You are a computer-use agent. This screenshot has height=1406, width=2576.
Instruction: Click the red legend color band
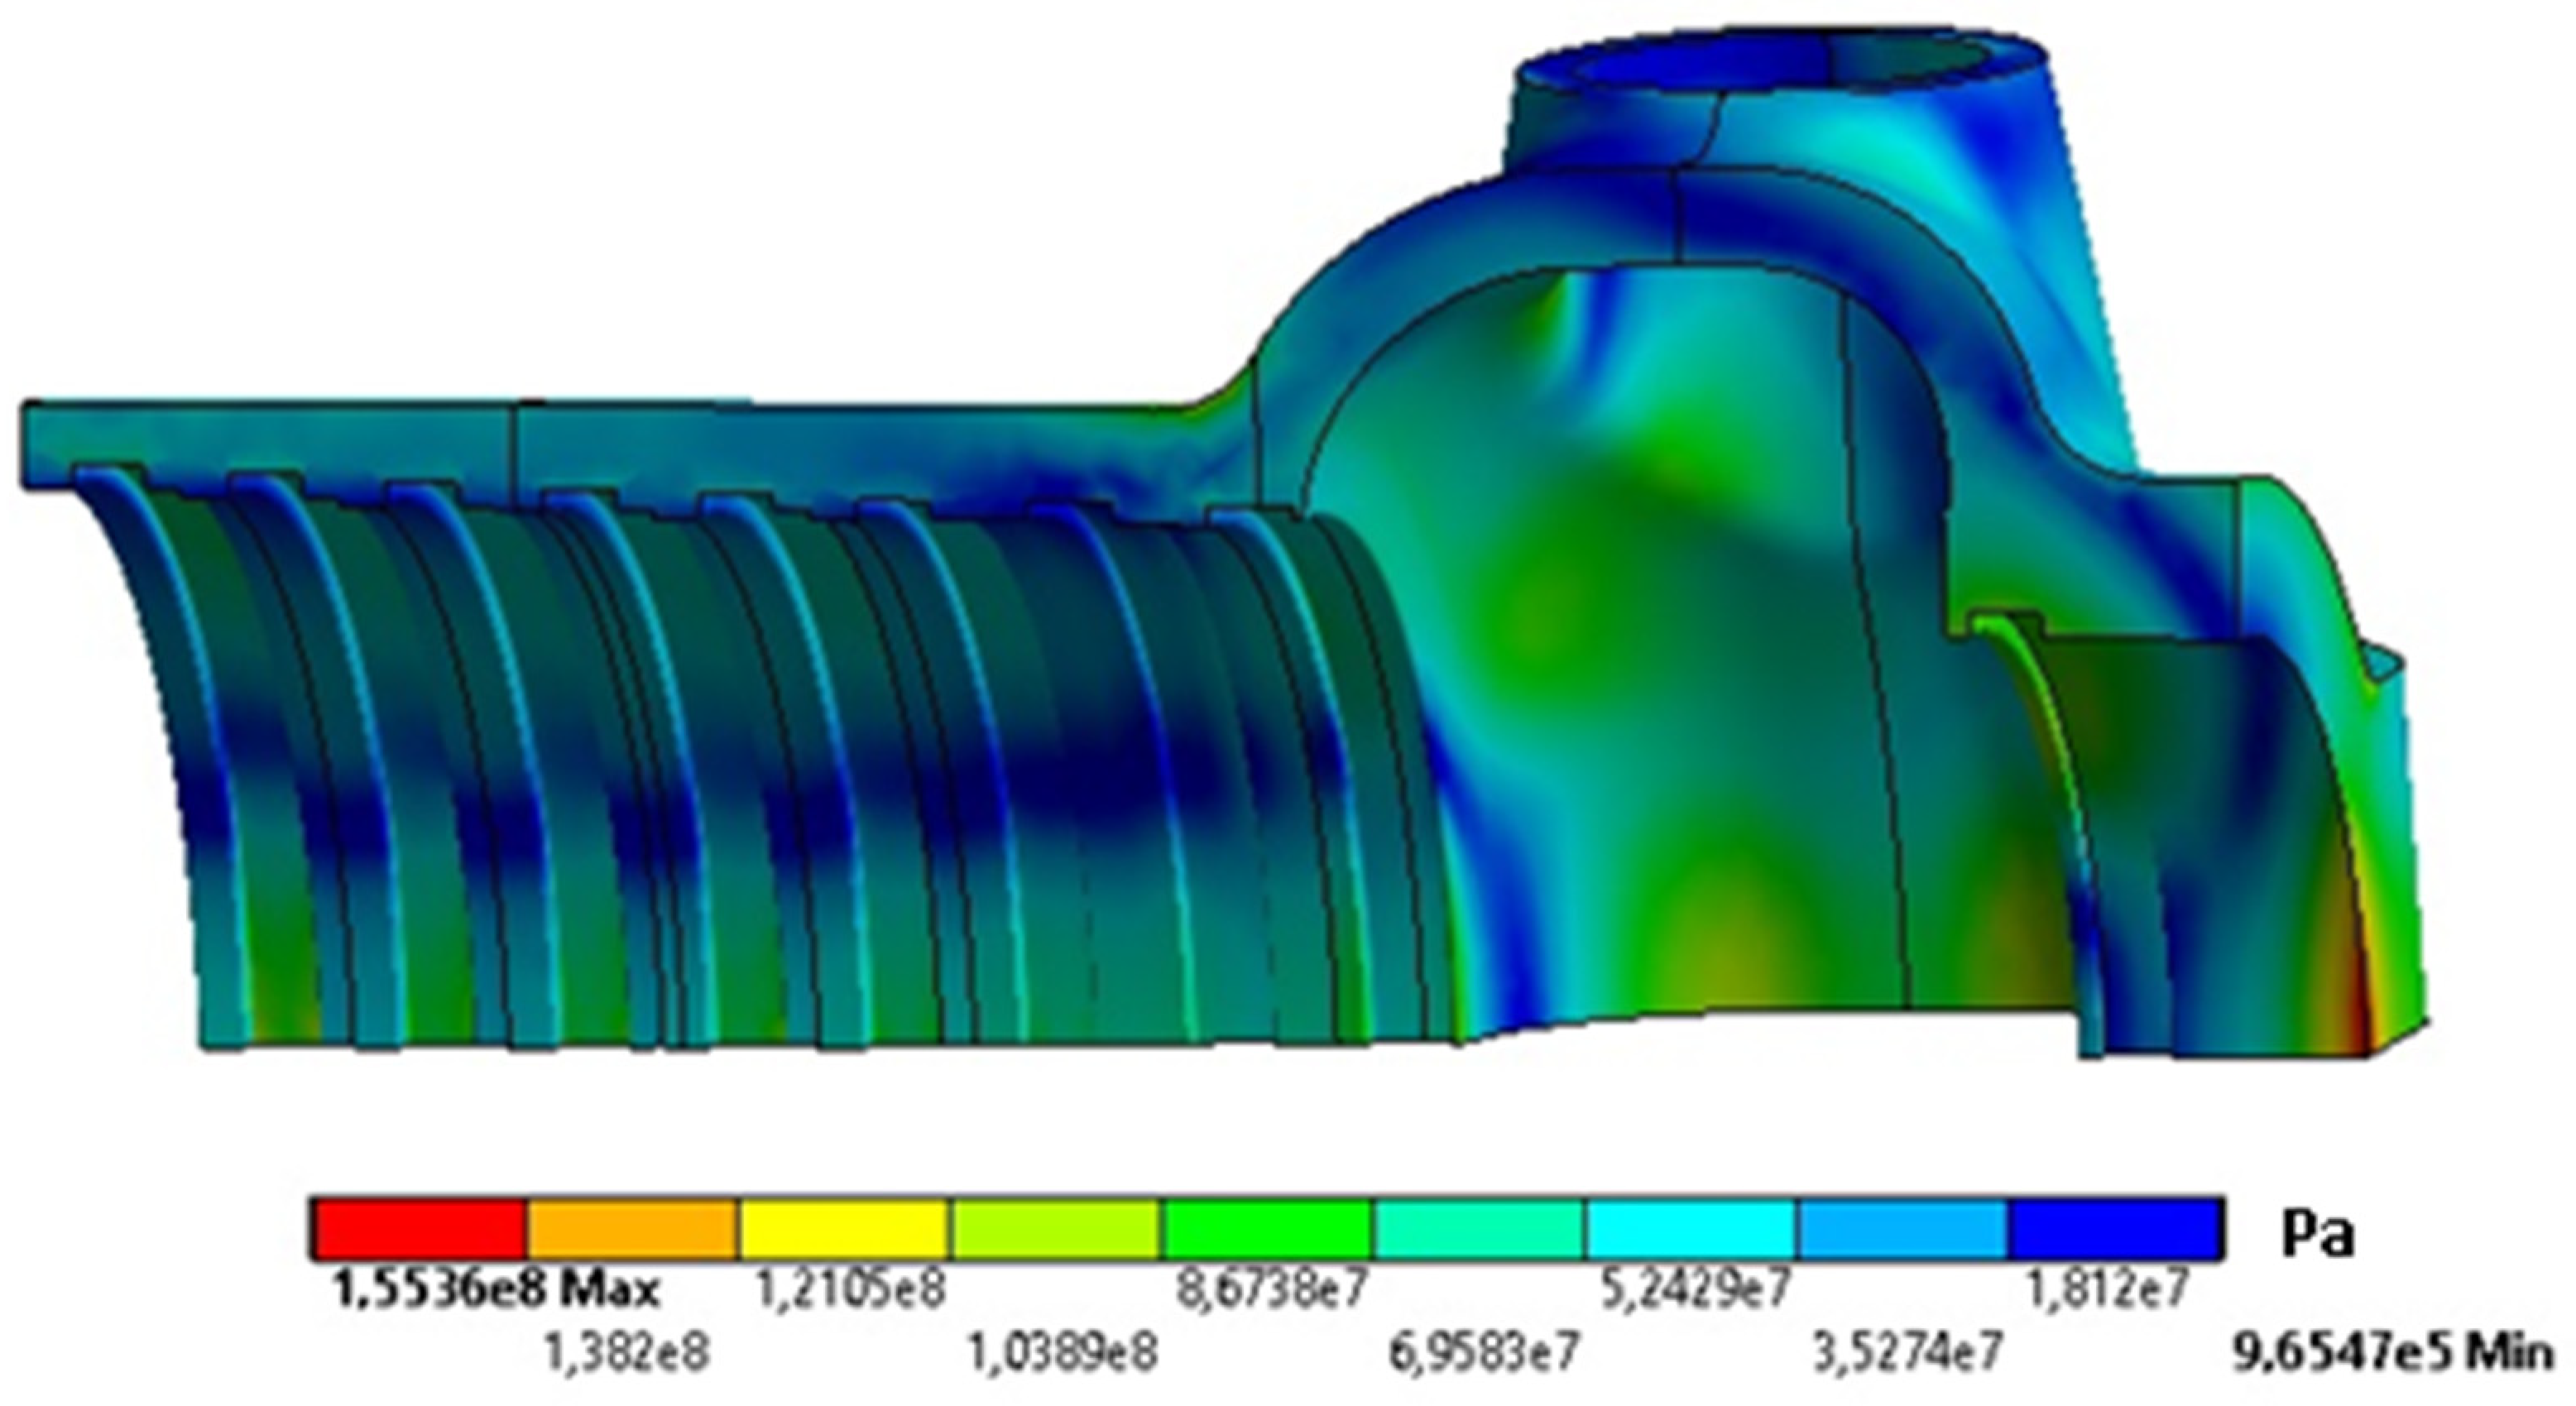coord(418,1228)
